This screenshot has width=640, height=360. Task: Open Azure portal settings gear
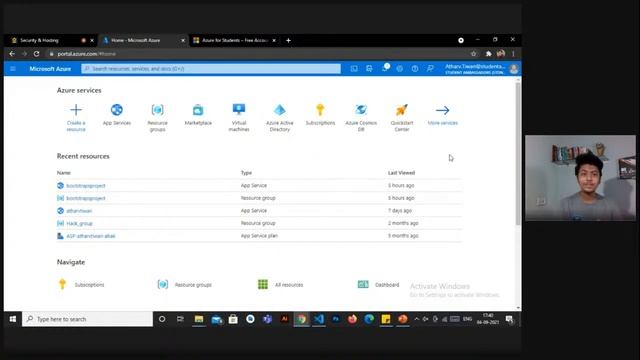pyautogui.click(x=400, y=69)
